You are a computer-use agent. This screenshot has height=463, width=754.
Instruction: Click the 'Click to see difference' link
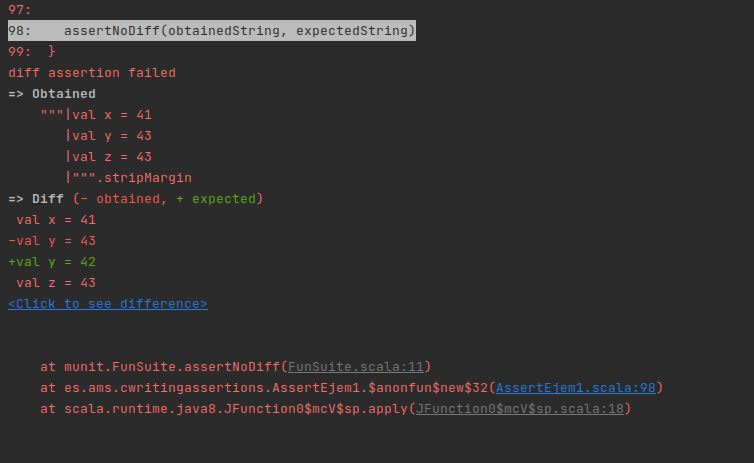click(107, 304)
